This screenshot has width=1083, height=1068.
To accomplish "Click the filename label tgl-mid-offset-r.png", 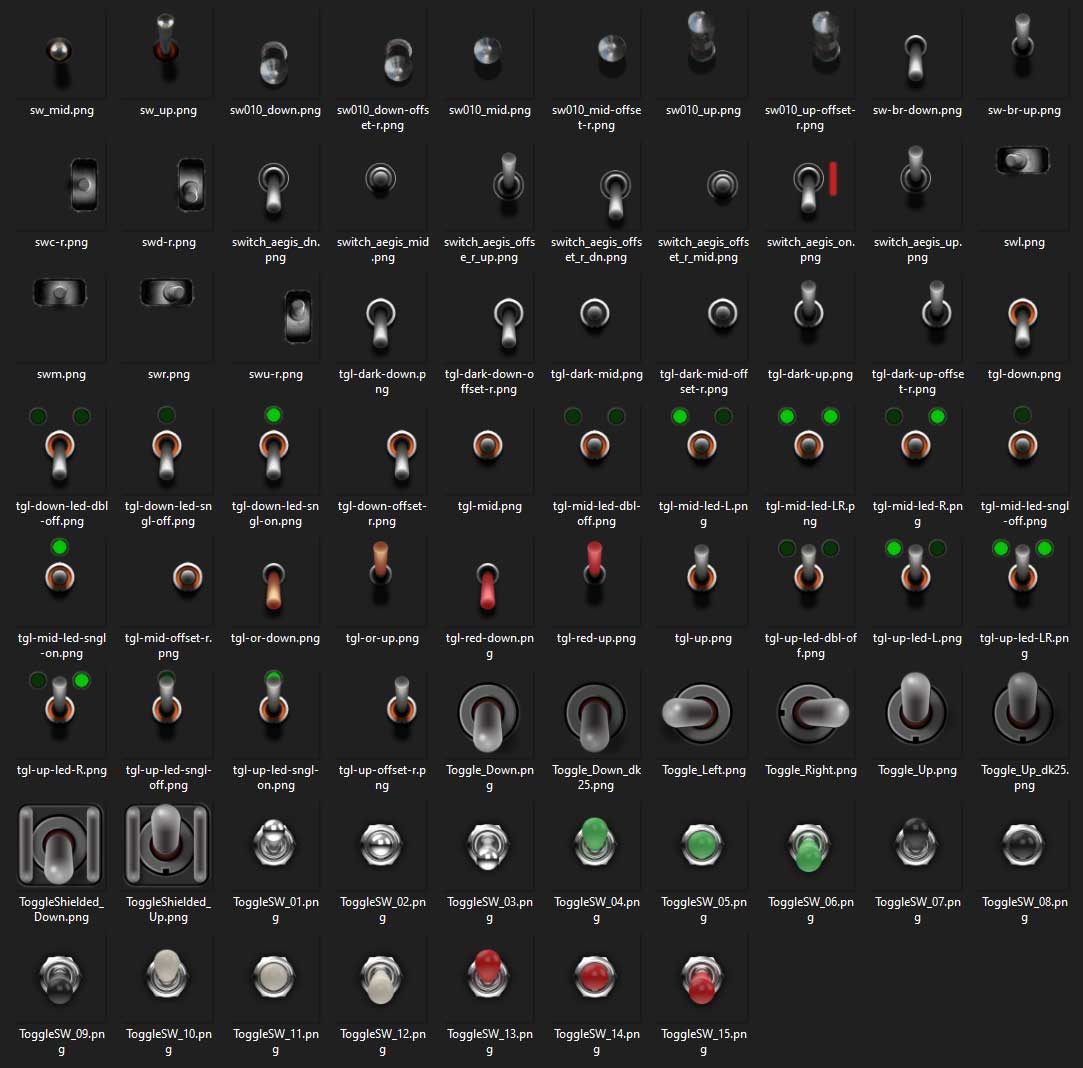I will click(168, 645).
